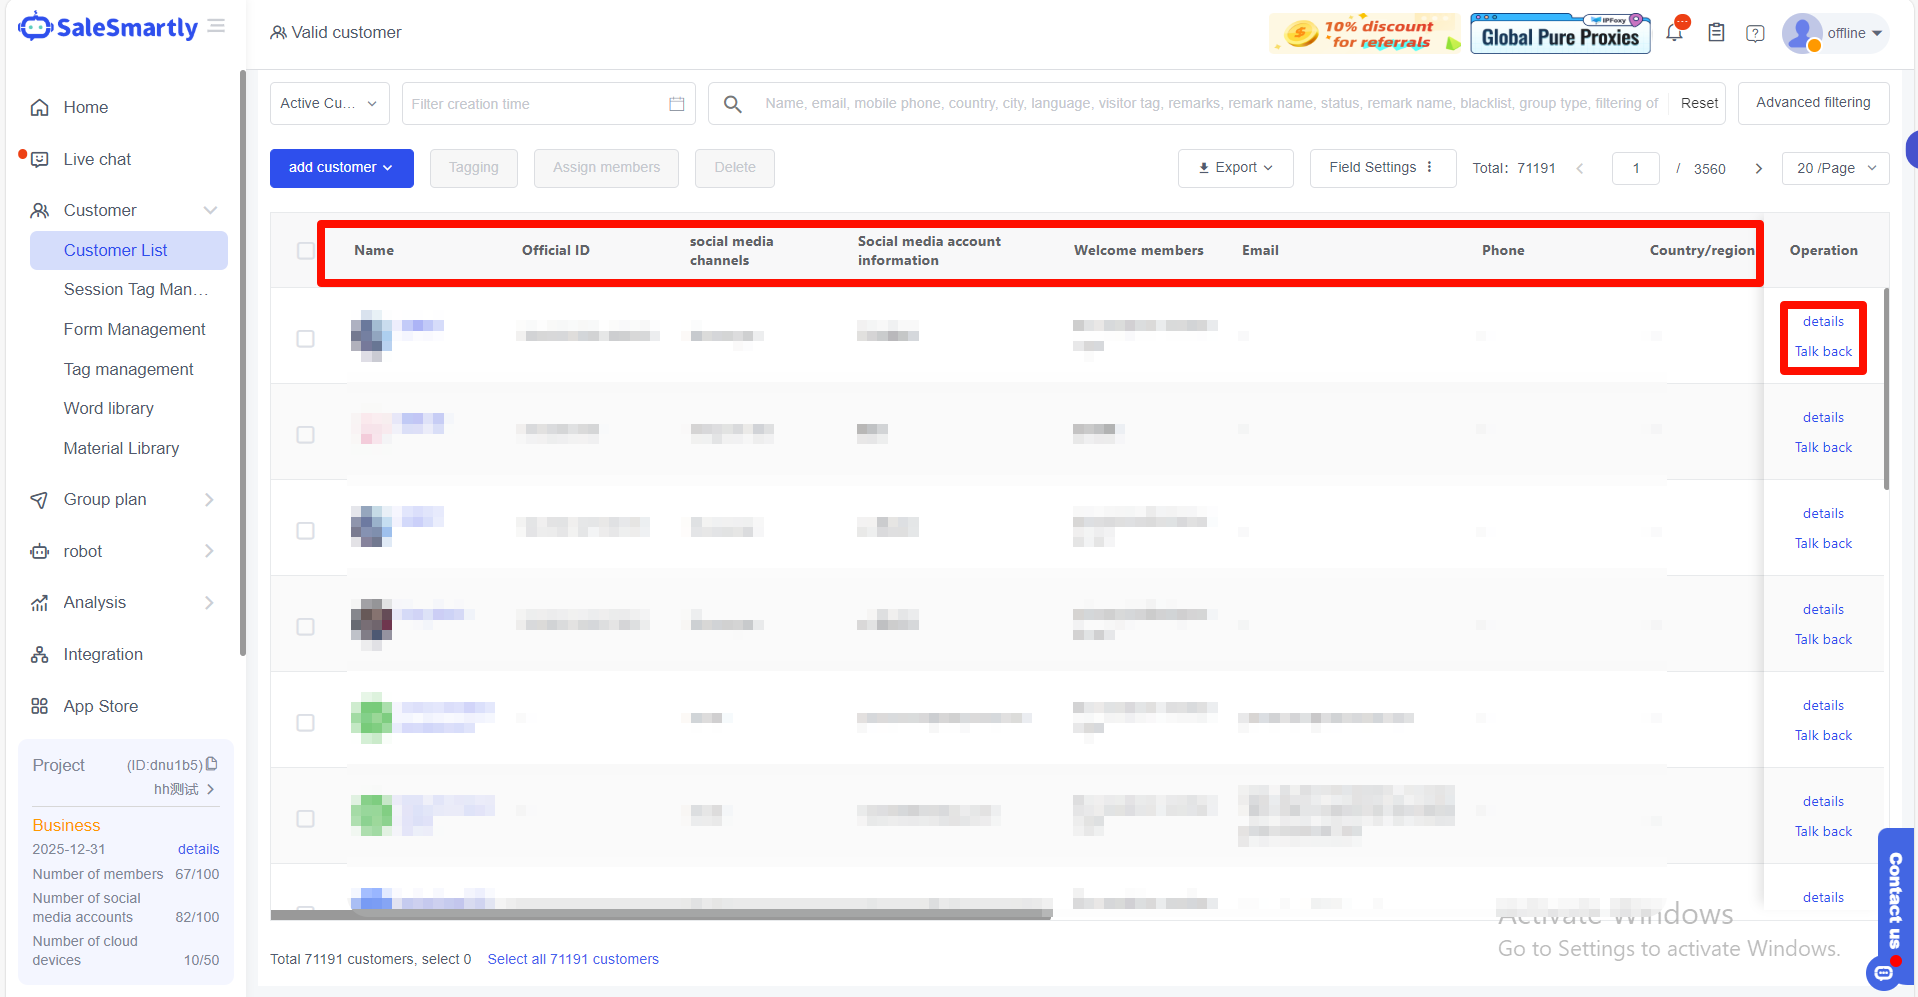Click the help question mark icon
The height and width of the screenshot is (997, 1918).
pyautogui.click(x=1755, y=33)
